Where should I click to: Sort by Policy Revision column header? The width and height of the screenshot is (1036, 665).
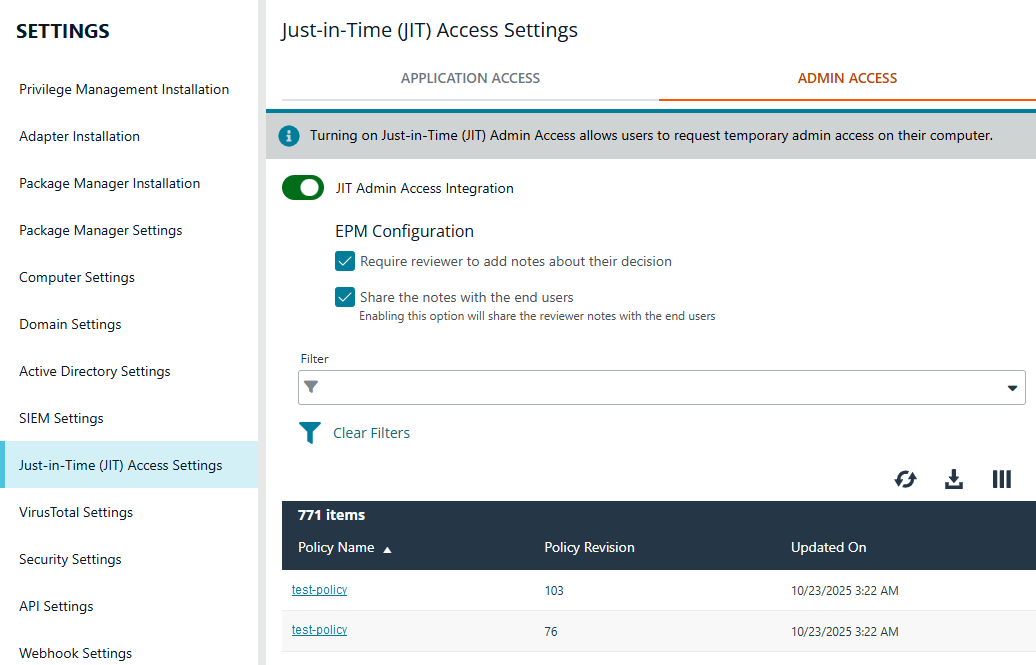pyautogui.click(x=589, y=547)
